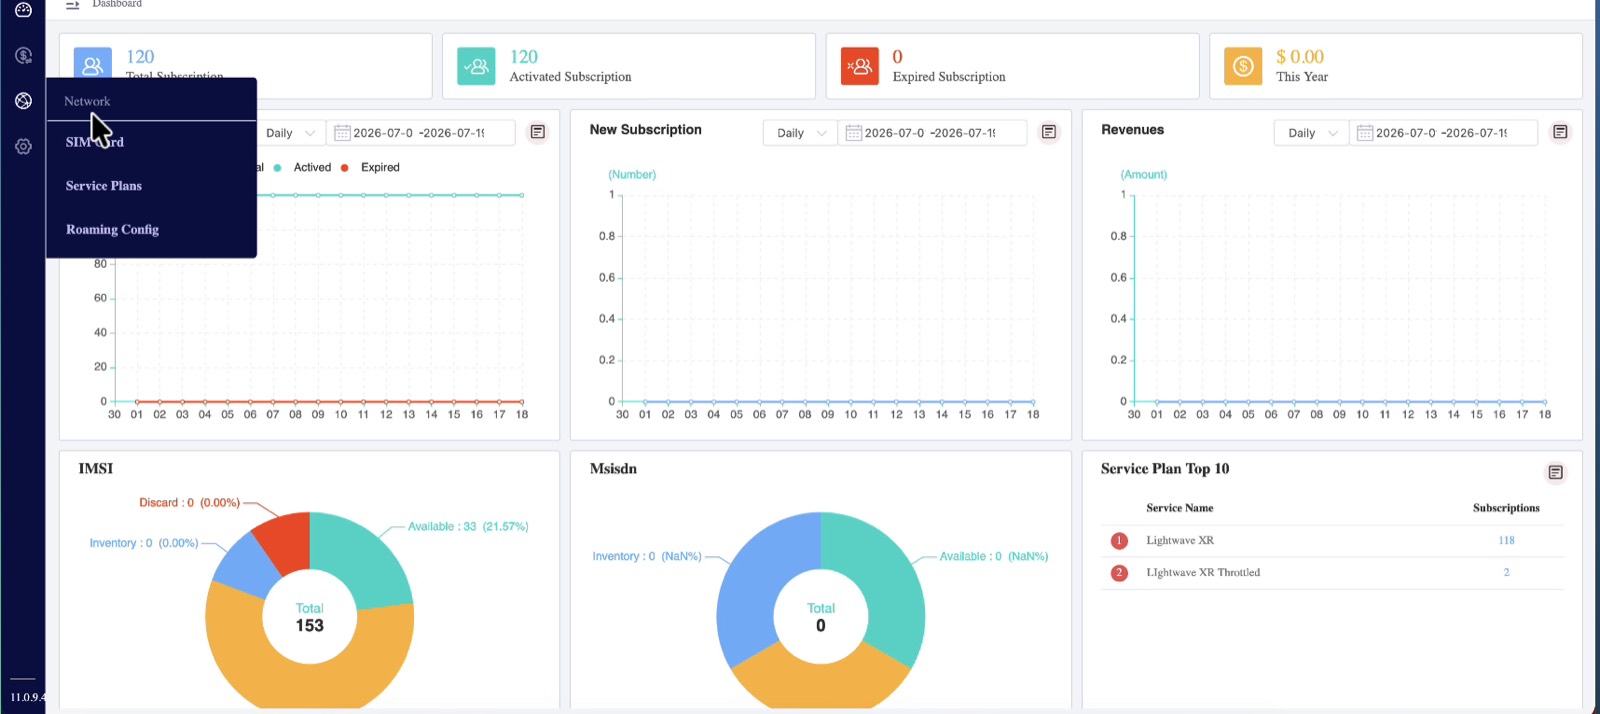Viewport: 1600px width, 714px height.
Task: Open the 2 subscriptions count link
Action: (1506, 572)
